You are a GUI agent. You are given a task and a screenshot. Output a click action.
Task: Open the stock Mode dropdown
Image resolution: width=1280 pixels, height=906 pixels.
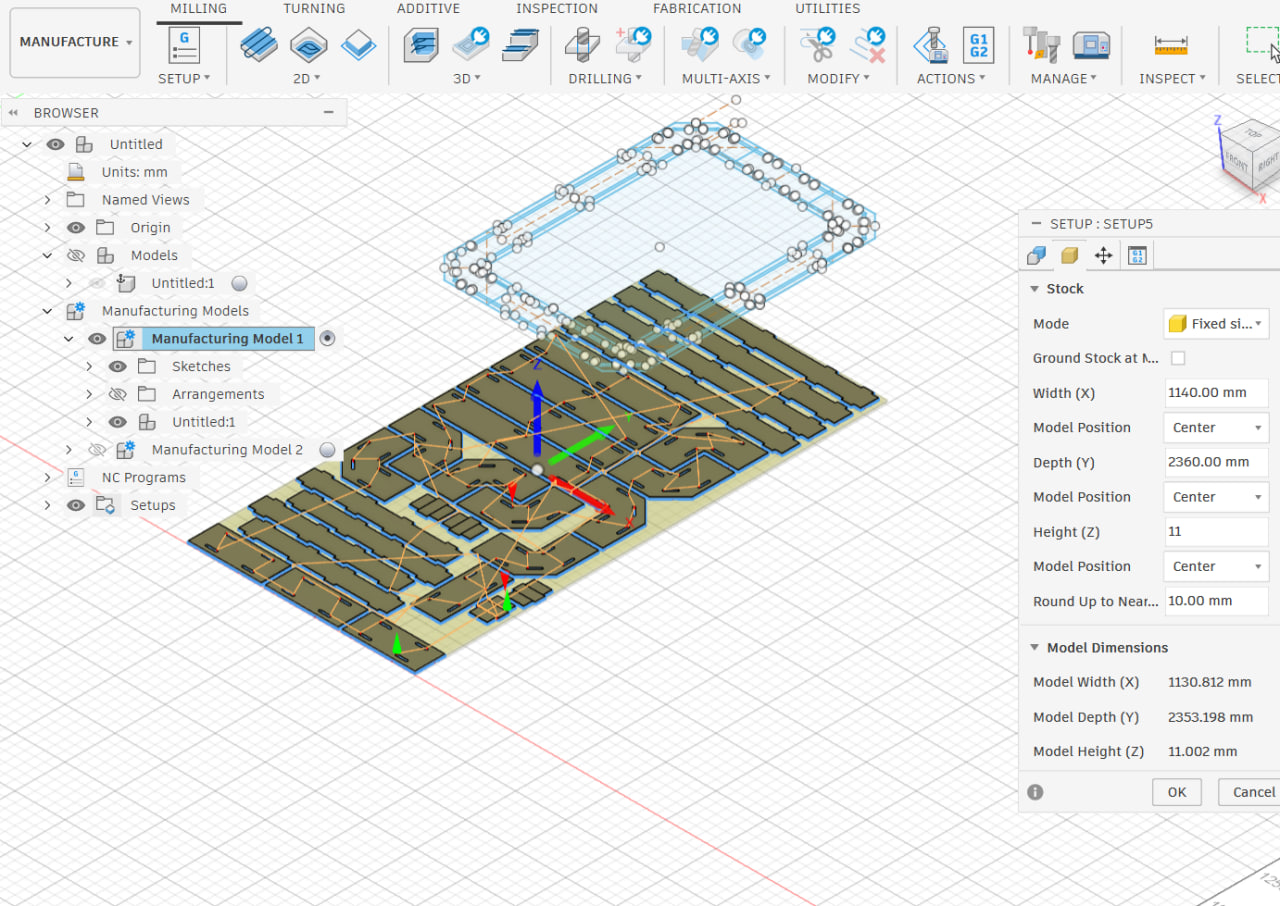(1216, 324)
